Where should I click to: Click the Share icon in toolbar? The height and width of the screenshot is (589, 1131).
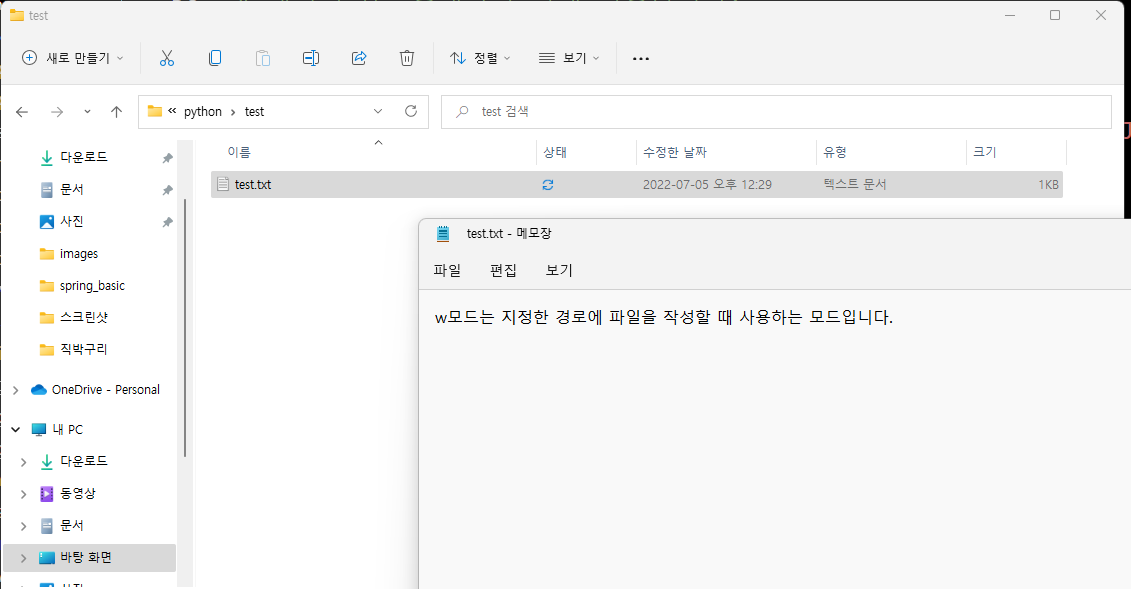(x=359, y=58)
